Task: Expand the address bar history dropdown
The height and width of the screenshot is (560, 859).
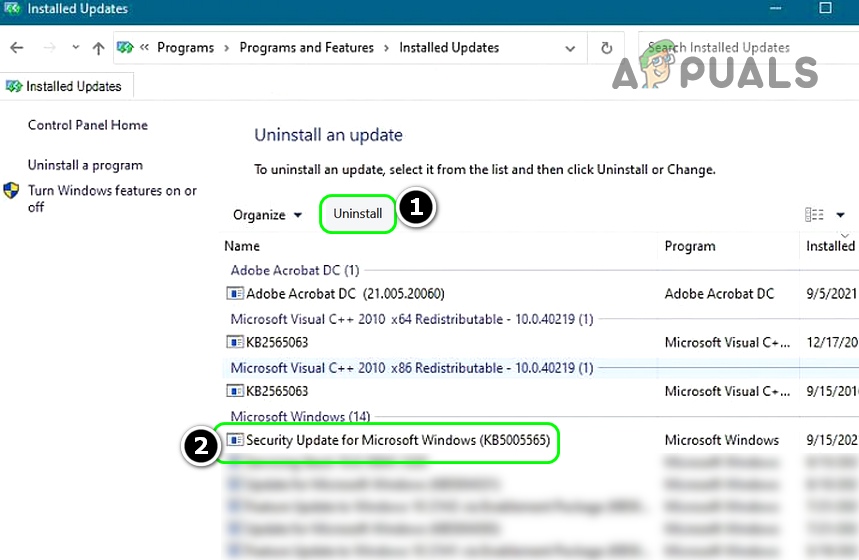Action: click(x=570, y=48)
